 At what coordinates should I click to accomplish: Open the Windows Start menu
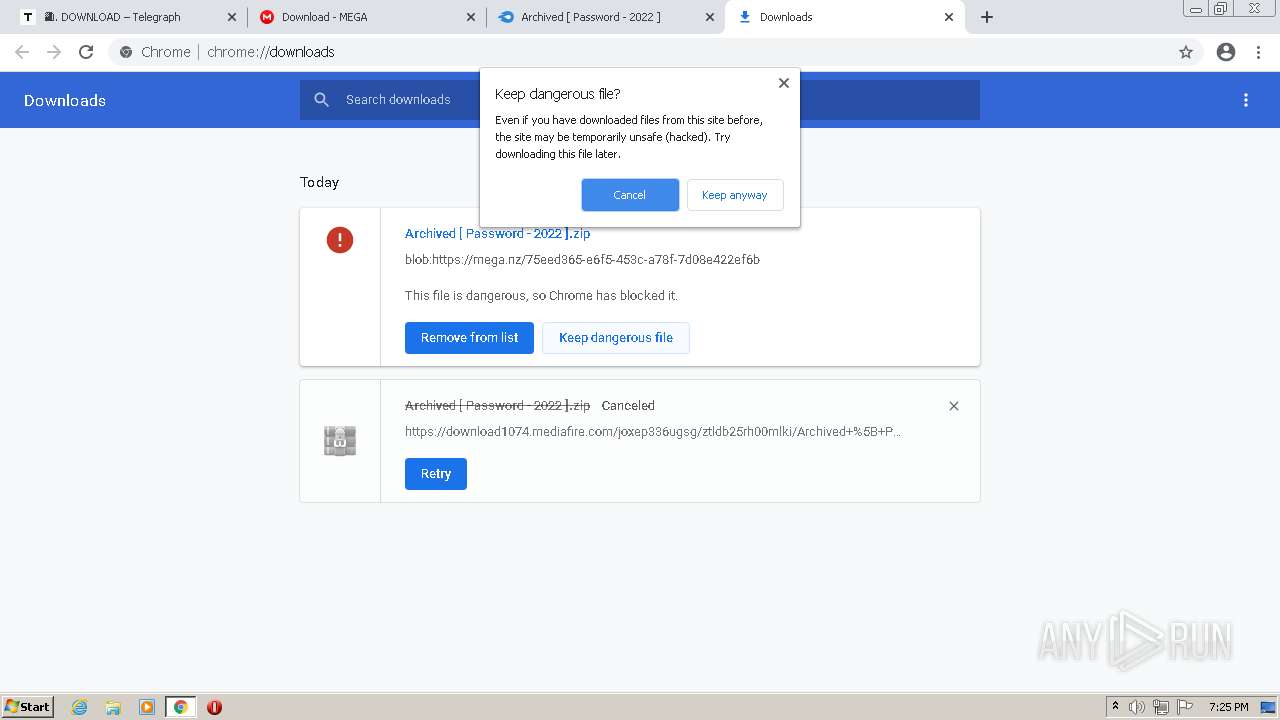pos(28,707)
